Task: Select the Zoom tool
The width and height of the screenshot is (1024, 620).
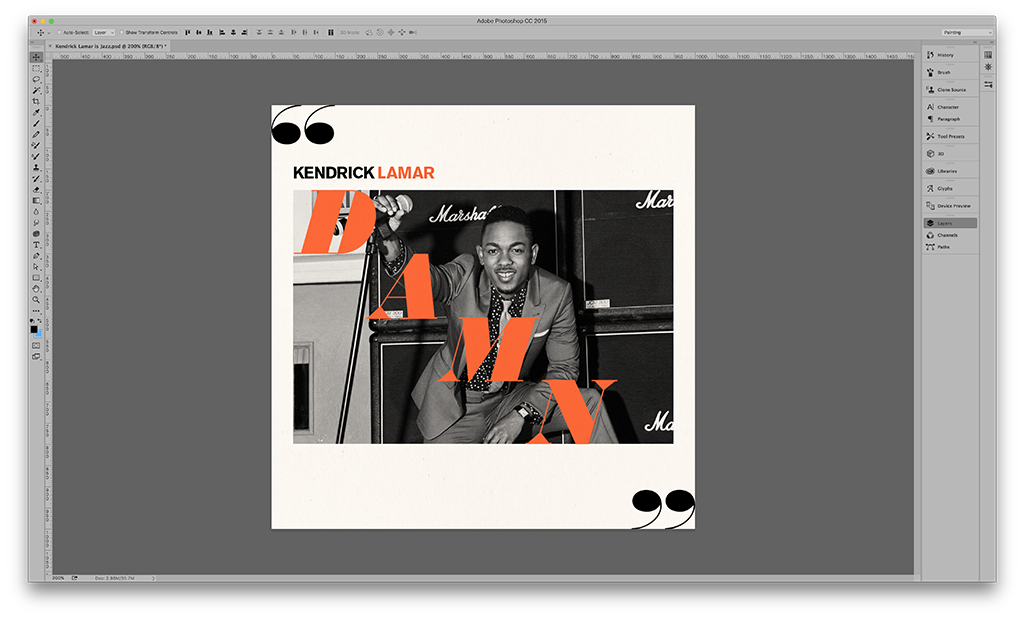Action: 36,300
